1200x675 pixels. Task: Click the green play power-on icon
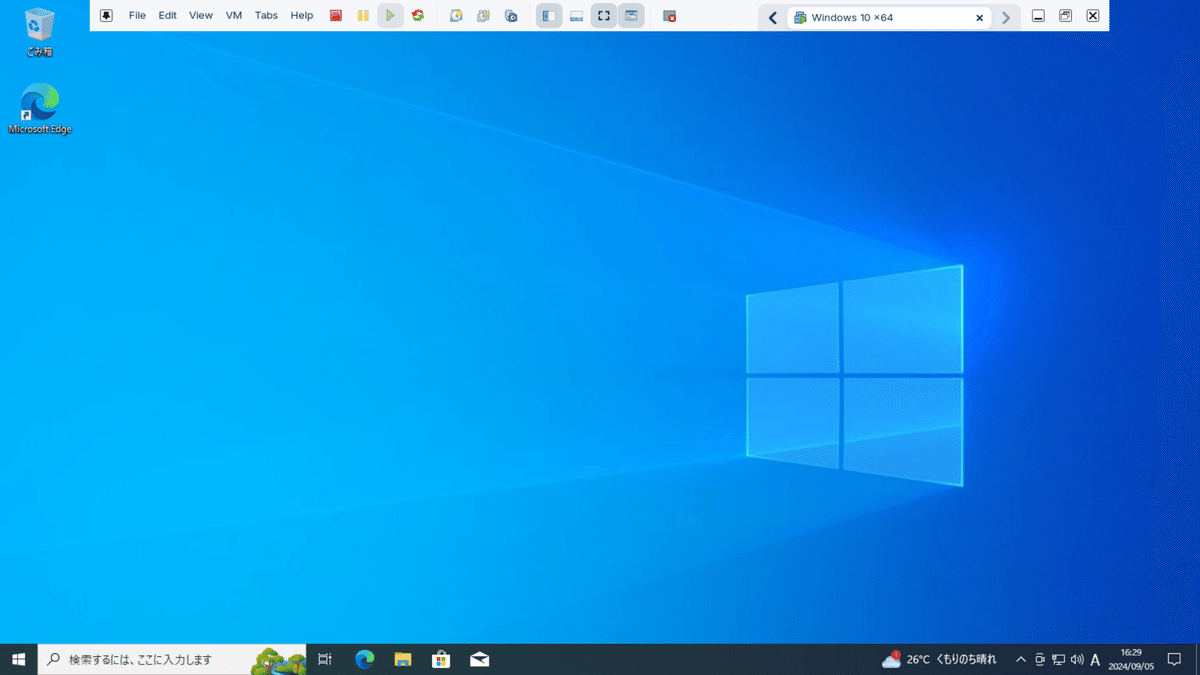(x=390, y=16)
